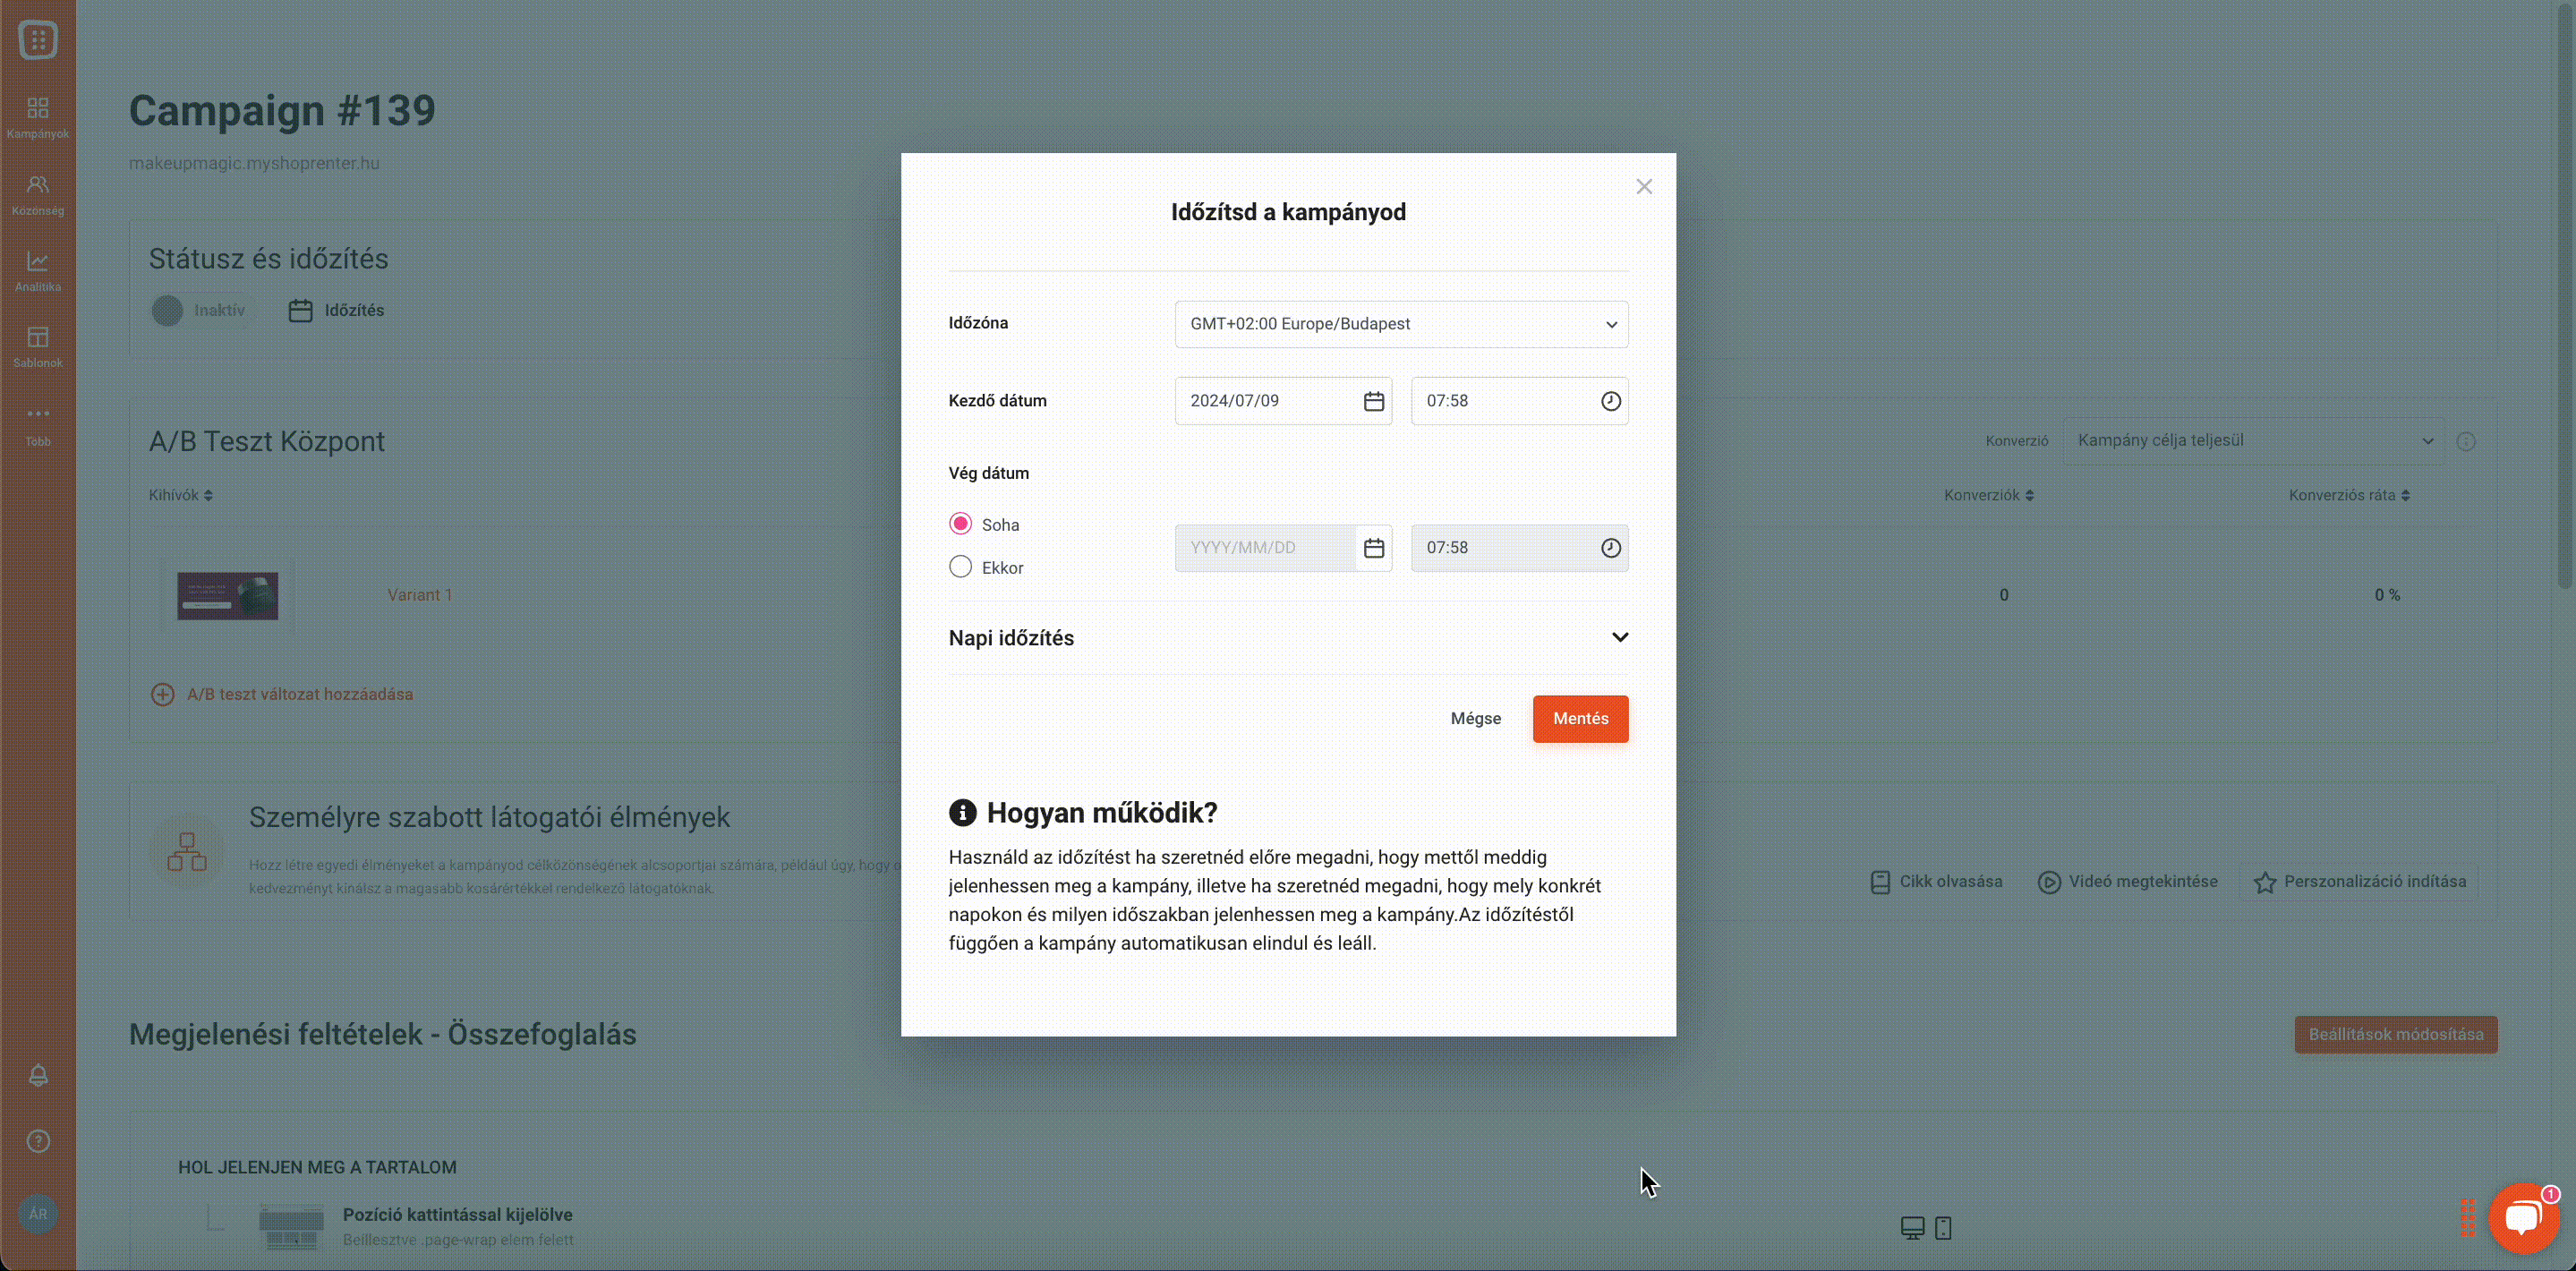The image size is (2576, 1271).
Task: Click Videó megtekintése
Action: 2127,882
